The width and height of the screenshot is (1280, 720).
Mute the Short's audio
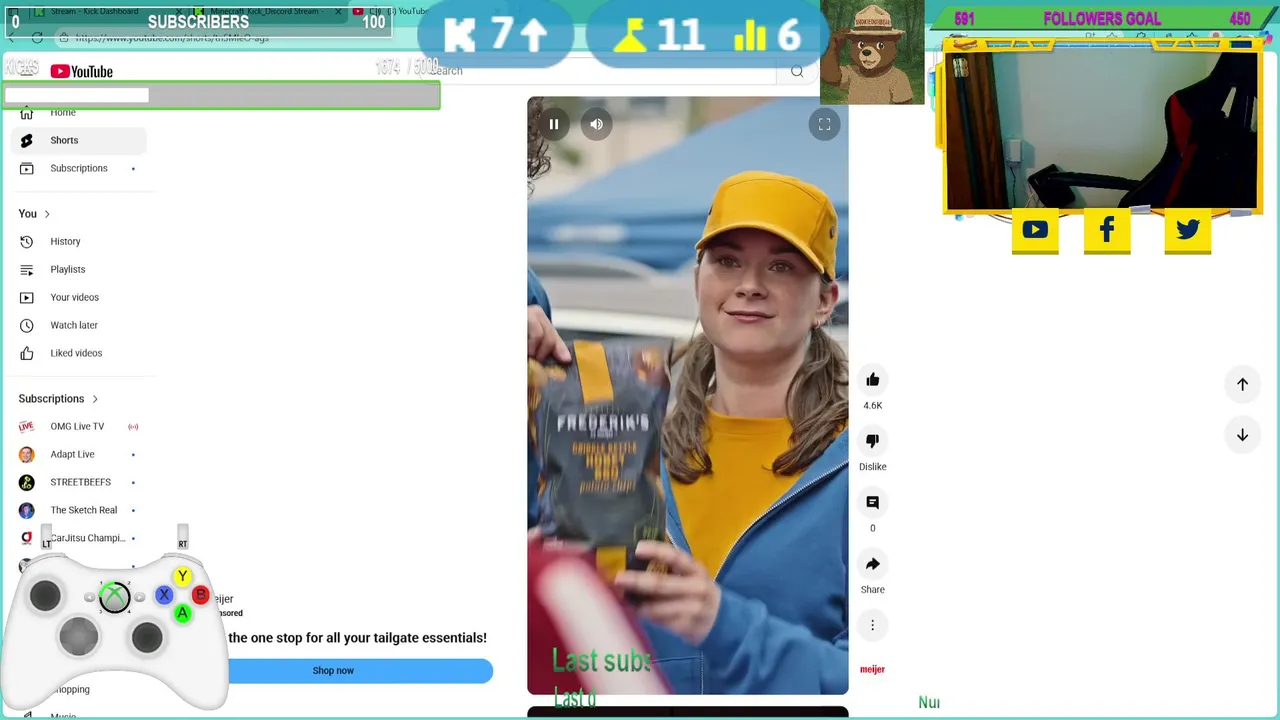[596, 124]
